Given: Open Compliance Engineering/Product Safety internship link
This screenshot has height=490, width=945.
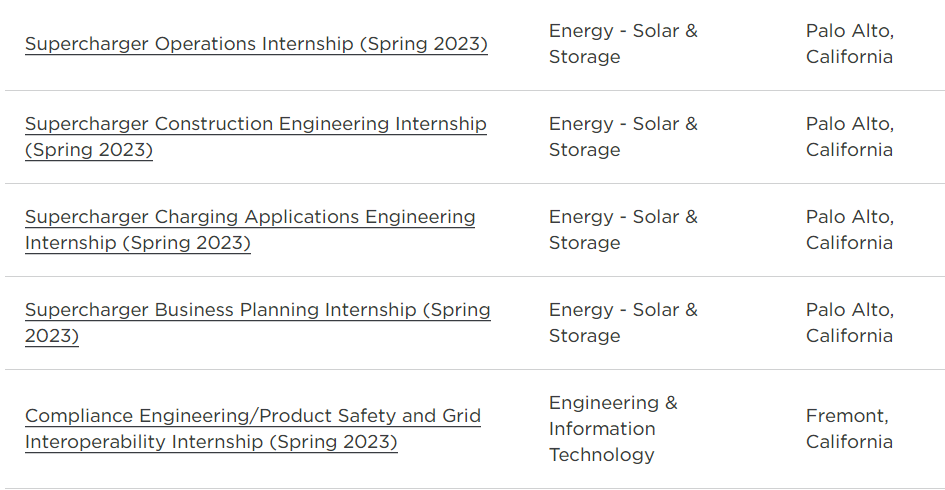Looking at the screenshot, I should (253, 429).
